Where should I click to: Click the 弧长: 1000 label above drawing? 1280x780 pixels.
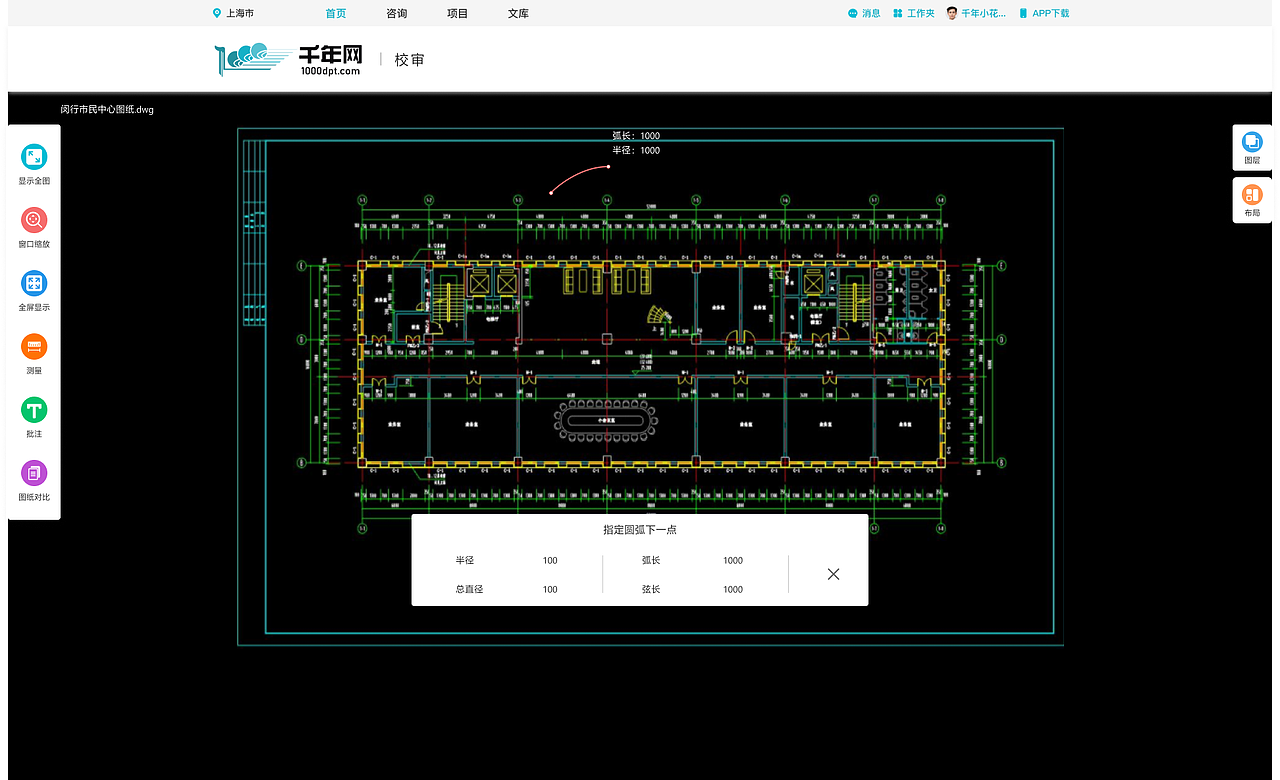click(636, 135)
